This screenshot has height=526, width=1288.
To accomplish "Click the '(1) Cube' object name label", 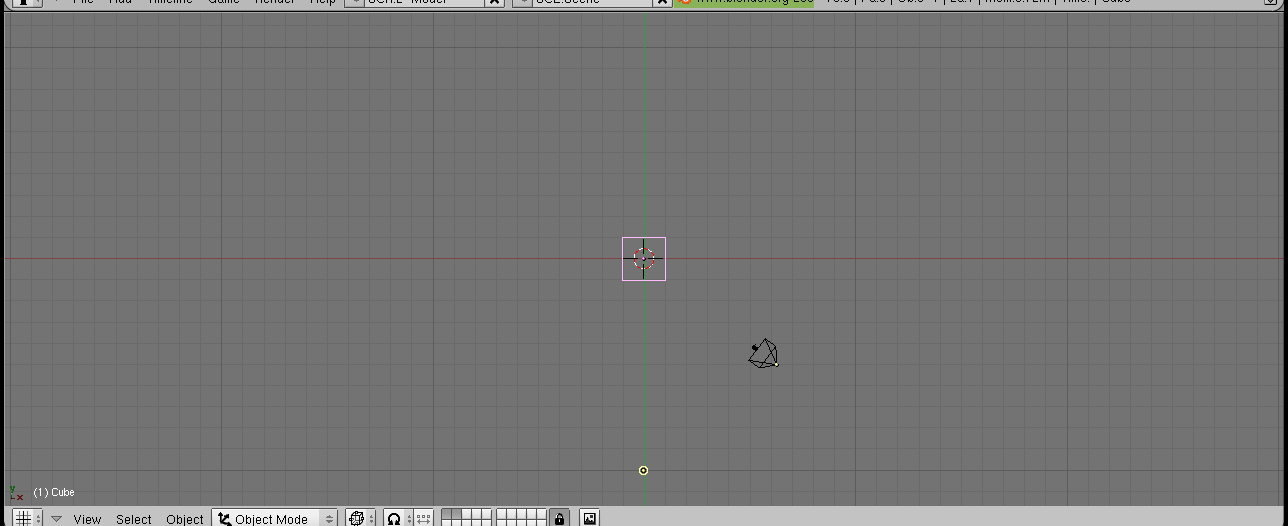I will pos(54,492).
